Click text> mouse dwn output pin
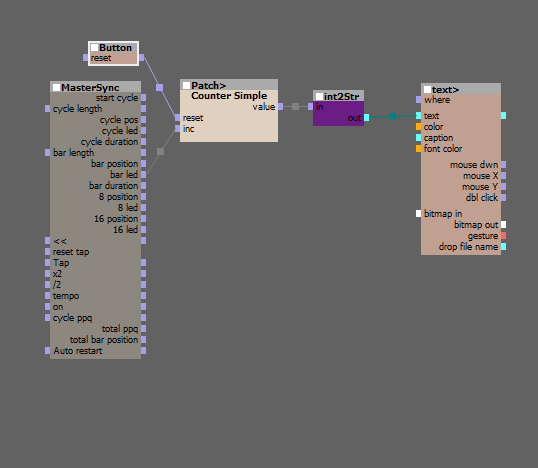 coord(503,165)
